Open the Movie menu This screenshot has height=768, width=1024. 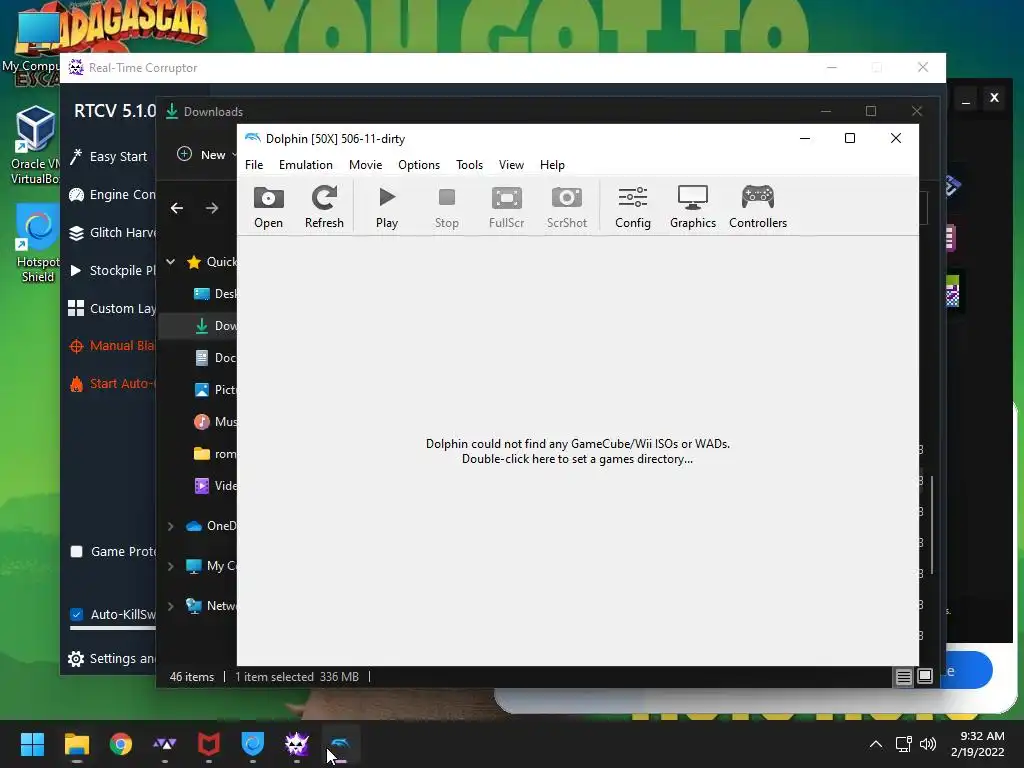(x=366, y=165)
